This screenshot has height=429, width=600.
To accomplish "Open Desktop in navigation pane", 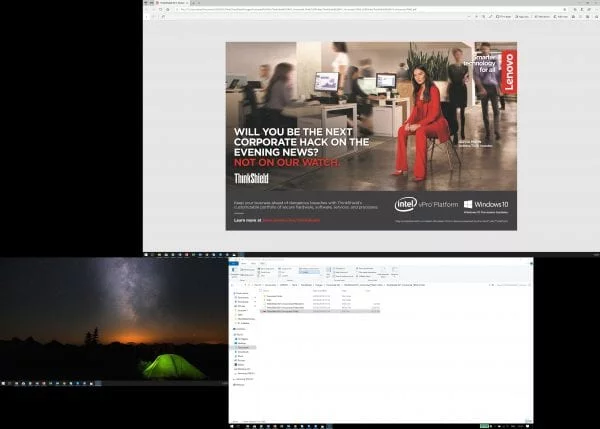I will (x=242, y=343).
